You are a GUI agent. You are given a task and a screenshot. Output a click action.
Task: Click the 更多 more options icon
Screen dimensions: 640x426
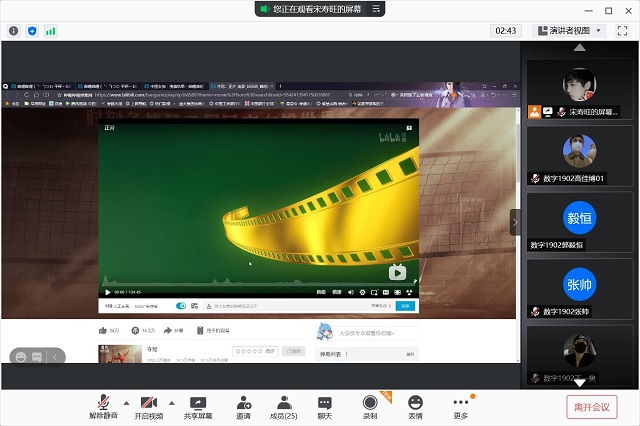(x=460, y=402)
